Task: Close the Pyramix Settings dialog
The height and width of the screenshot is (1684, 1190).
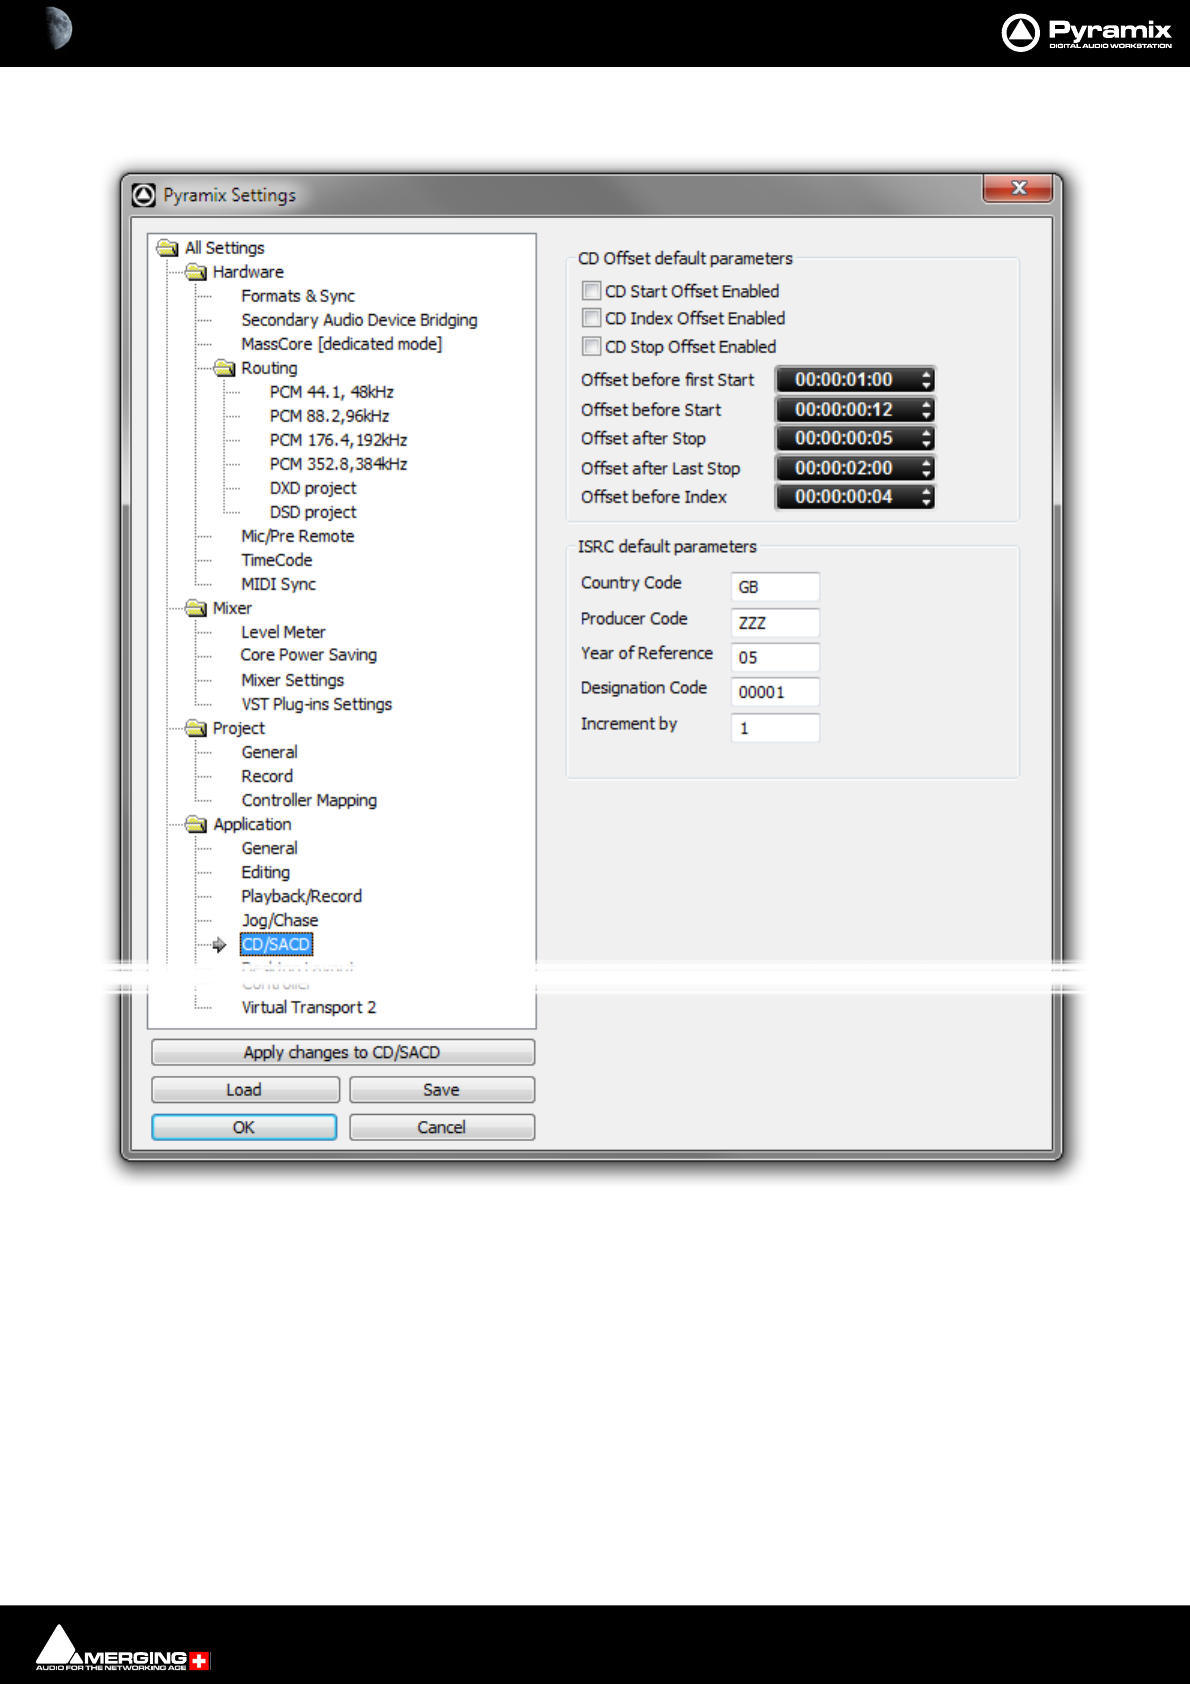Action: 1018,188
